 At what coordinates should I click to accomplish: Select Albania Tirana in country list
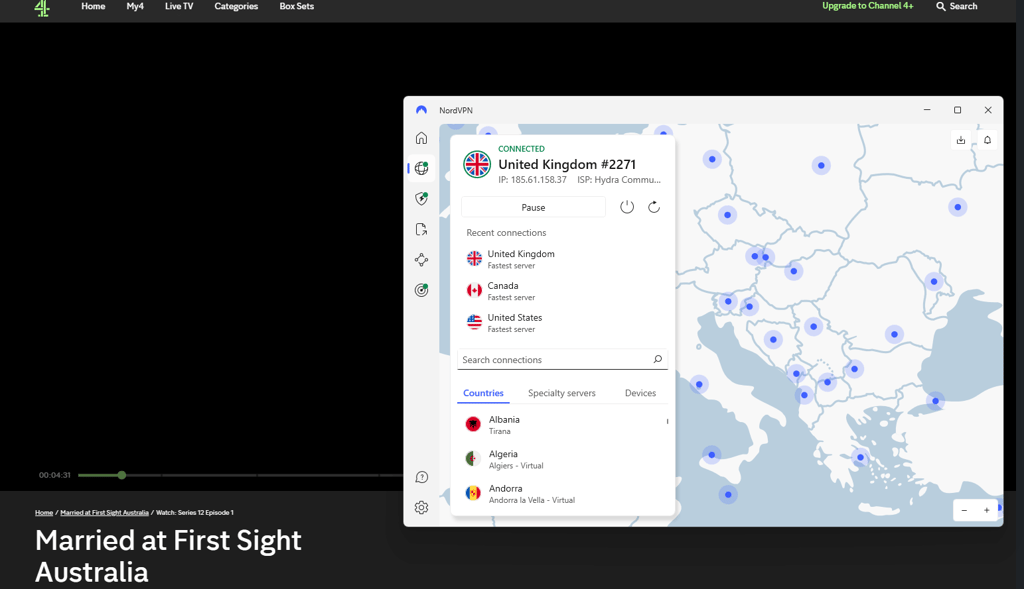coord(562,424)
